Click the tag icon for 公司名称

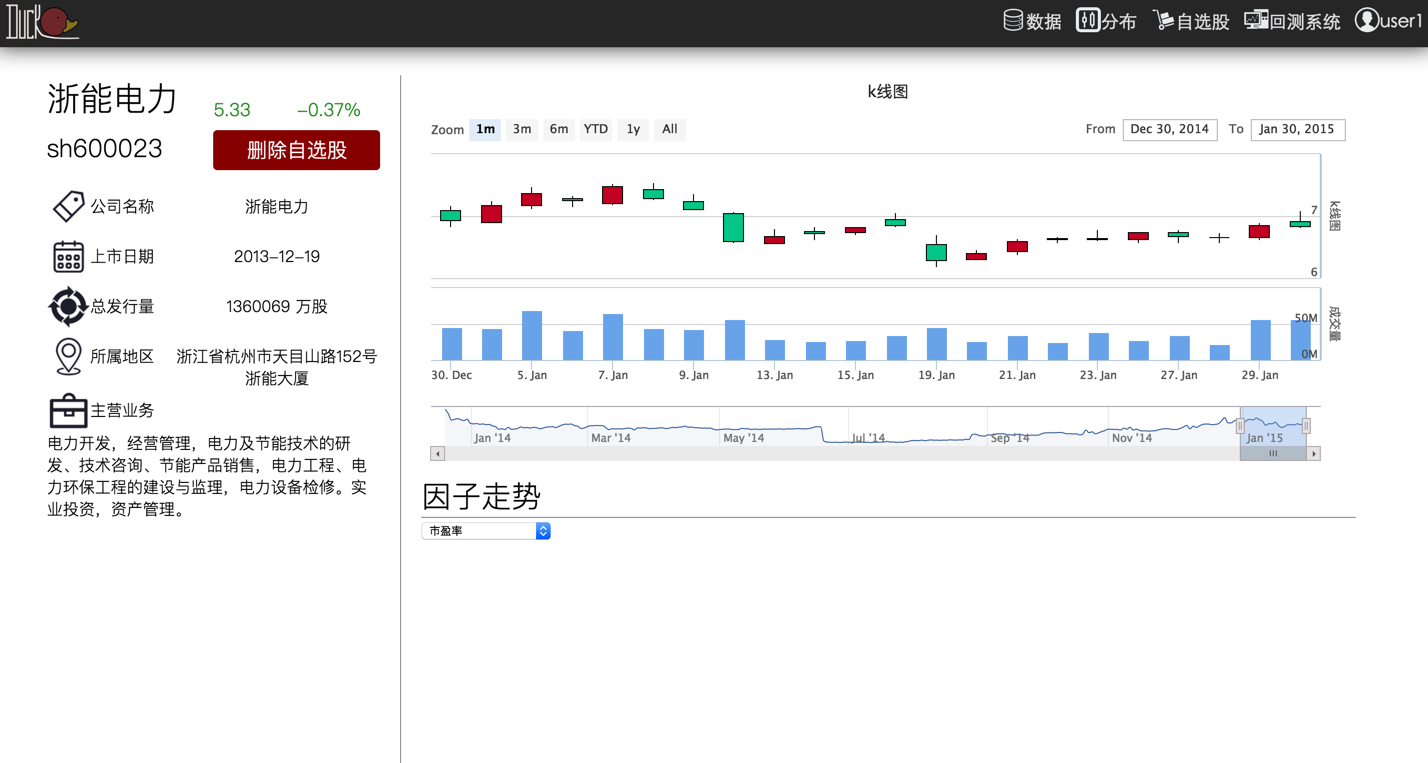pos(68,206)
